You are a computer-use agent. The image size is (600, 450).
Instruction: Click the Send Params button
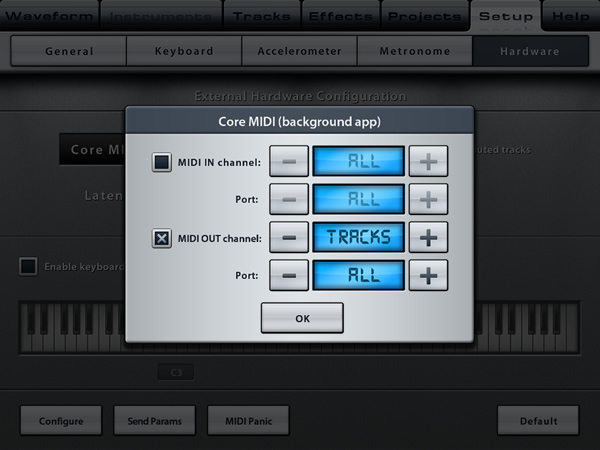155,421
